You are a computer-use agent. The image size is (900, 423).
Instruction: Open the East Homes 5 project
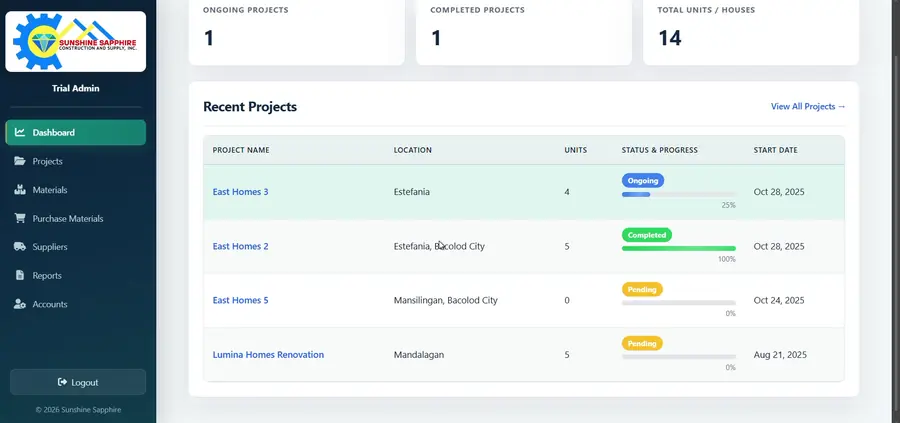point(240,300)
